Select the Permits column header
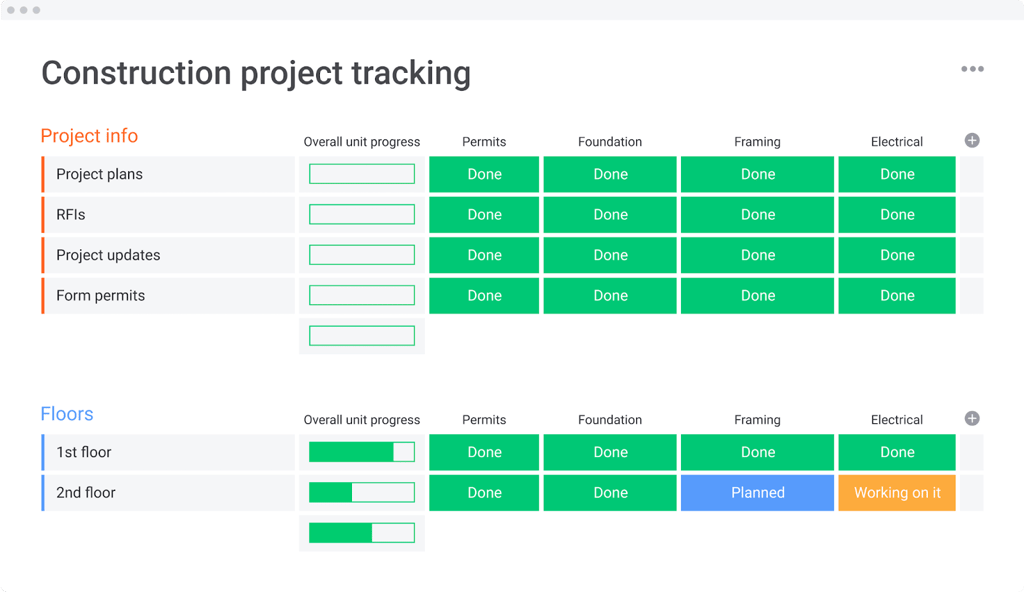Image resolution: width=1024 pixels, height=592 pixels. coord(484,141)
